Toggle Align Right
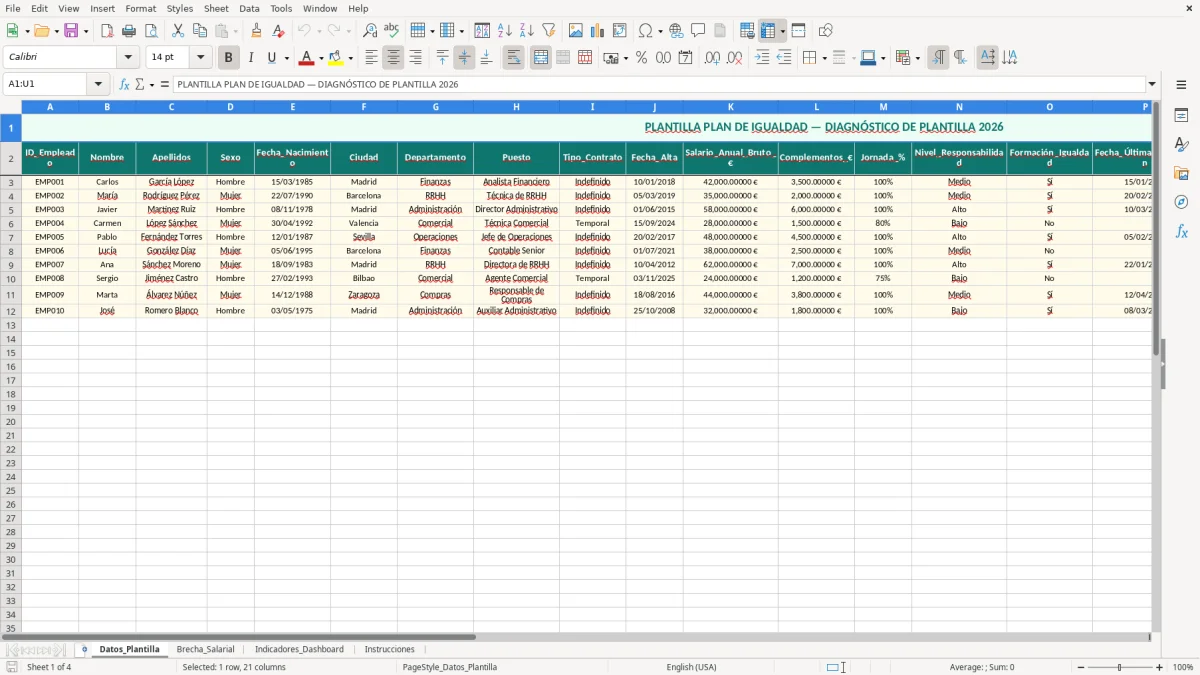1200x675 pixels. [x=415, y=58]
